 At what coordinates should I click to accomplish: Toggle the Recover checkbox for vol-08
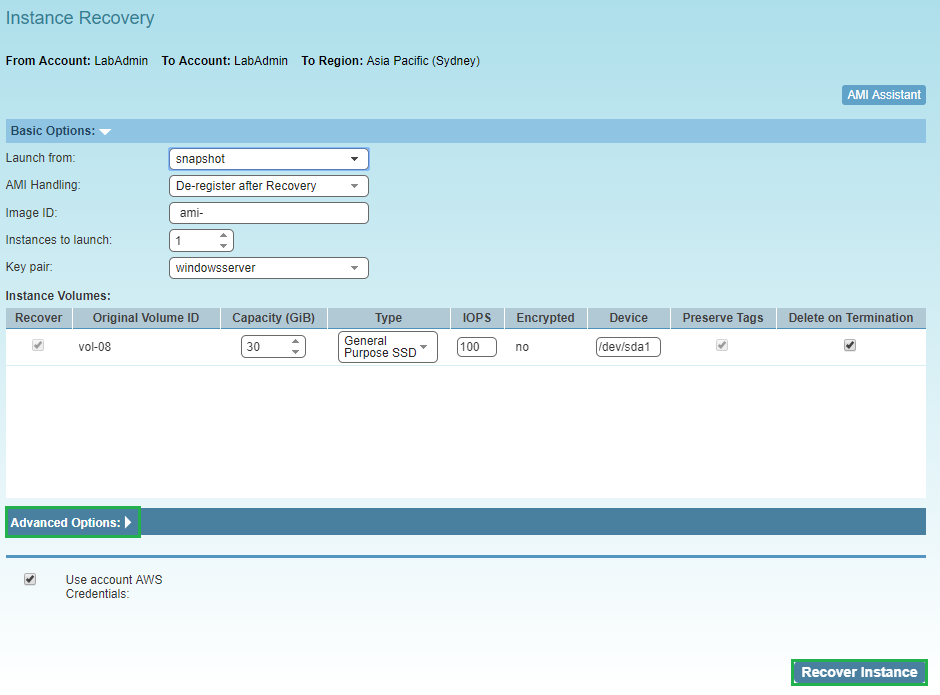click(x=39, y=345)
